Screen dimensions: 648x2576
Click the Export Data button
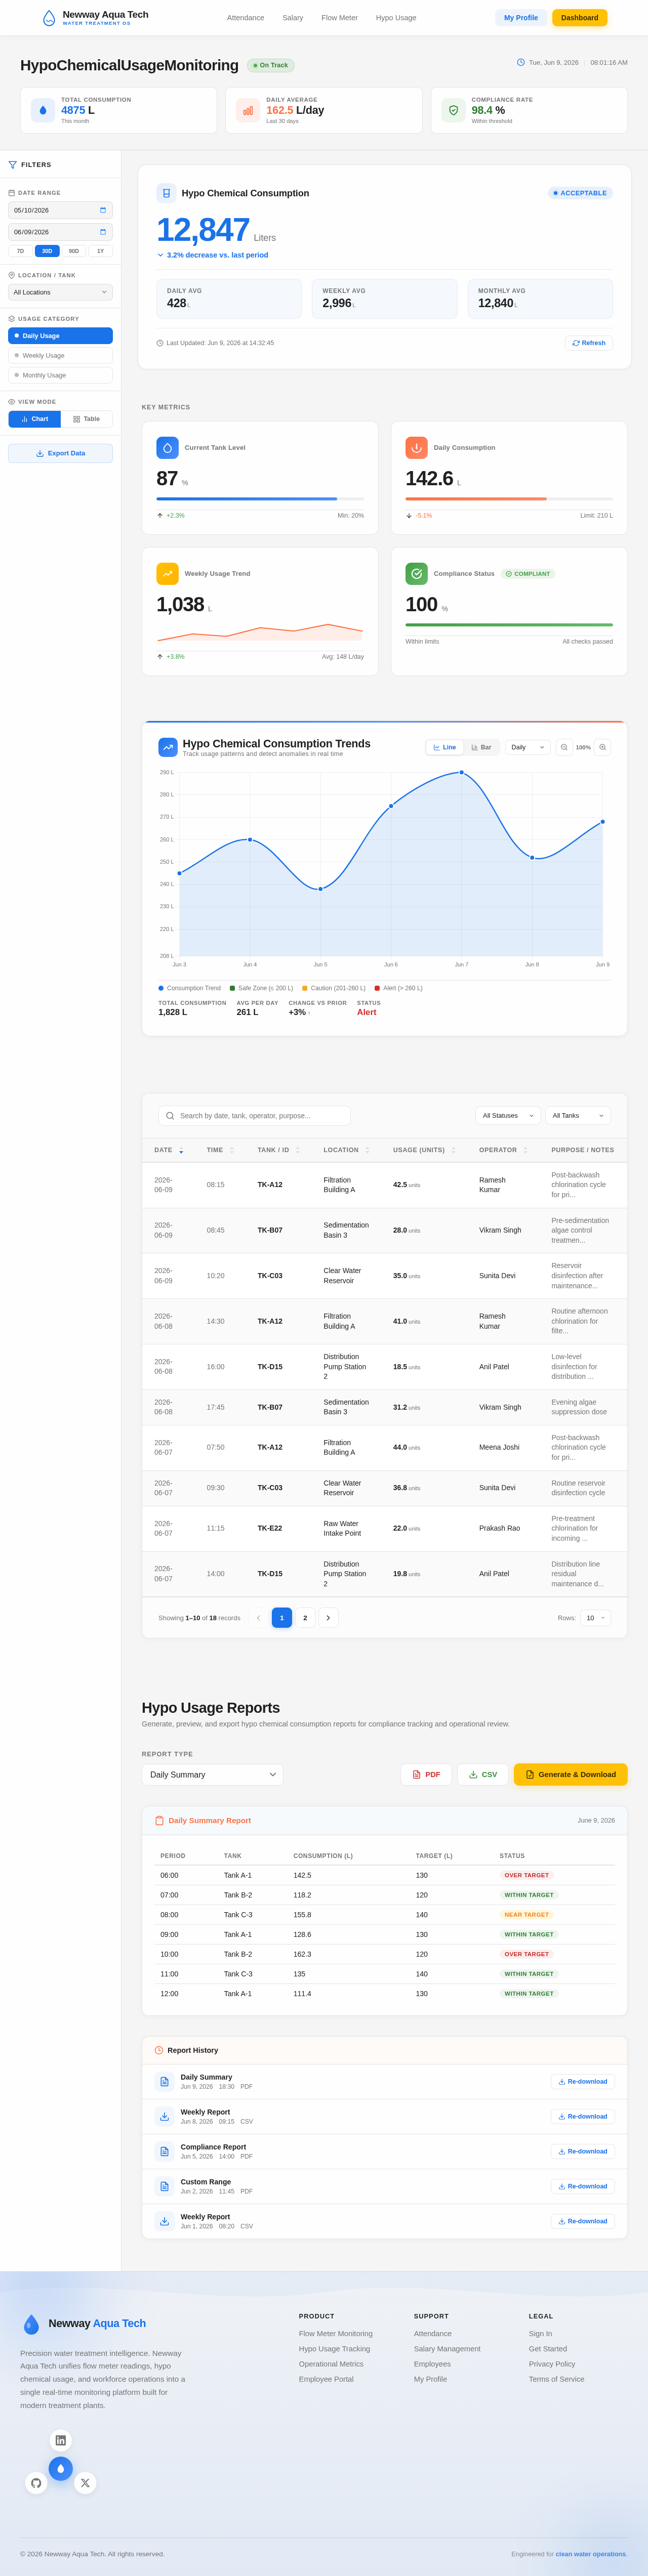pos(60,453)
